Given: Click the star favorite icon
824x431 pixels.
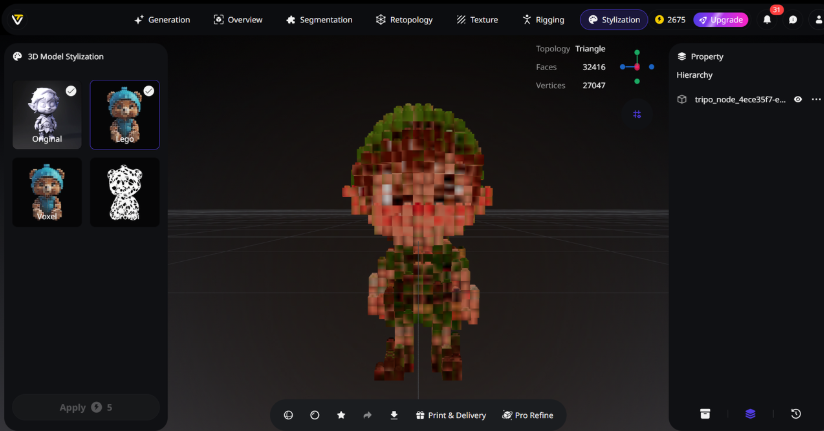Looking at the screenshot, I should pyautogui.click(x=341, y=415).
